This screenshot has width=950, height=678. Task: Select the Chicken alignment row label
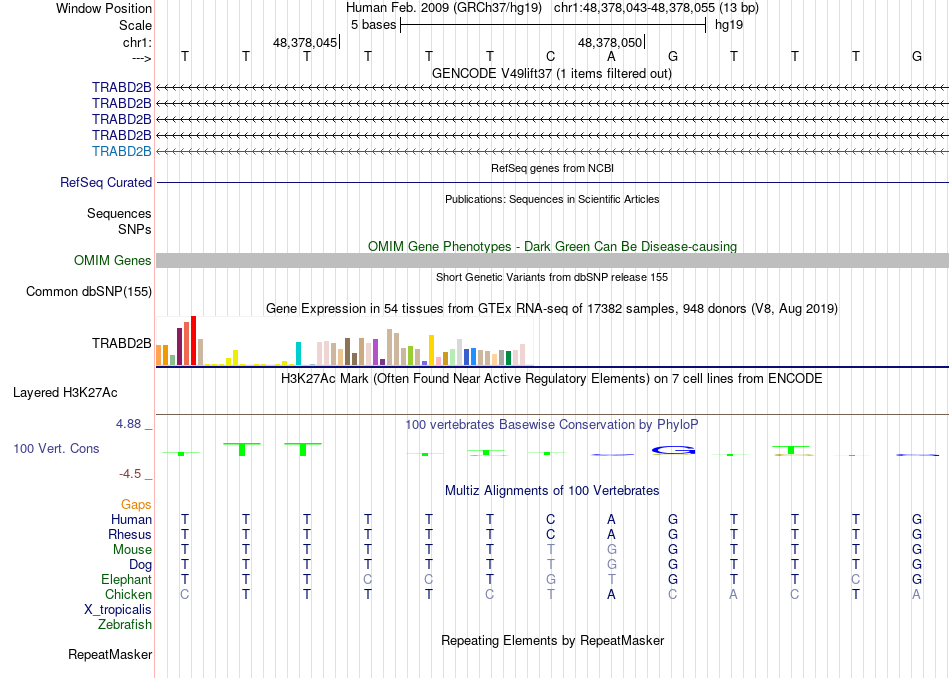point(128,594)
